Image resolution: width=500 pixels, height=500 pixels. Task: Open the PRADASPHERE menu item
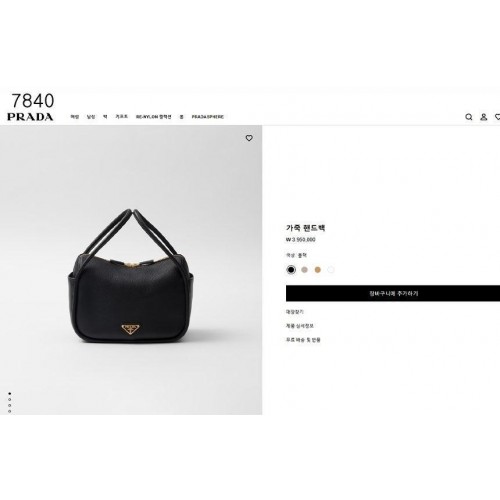coord(207,117)
